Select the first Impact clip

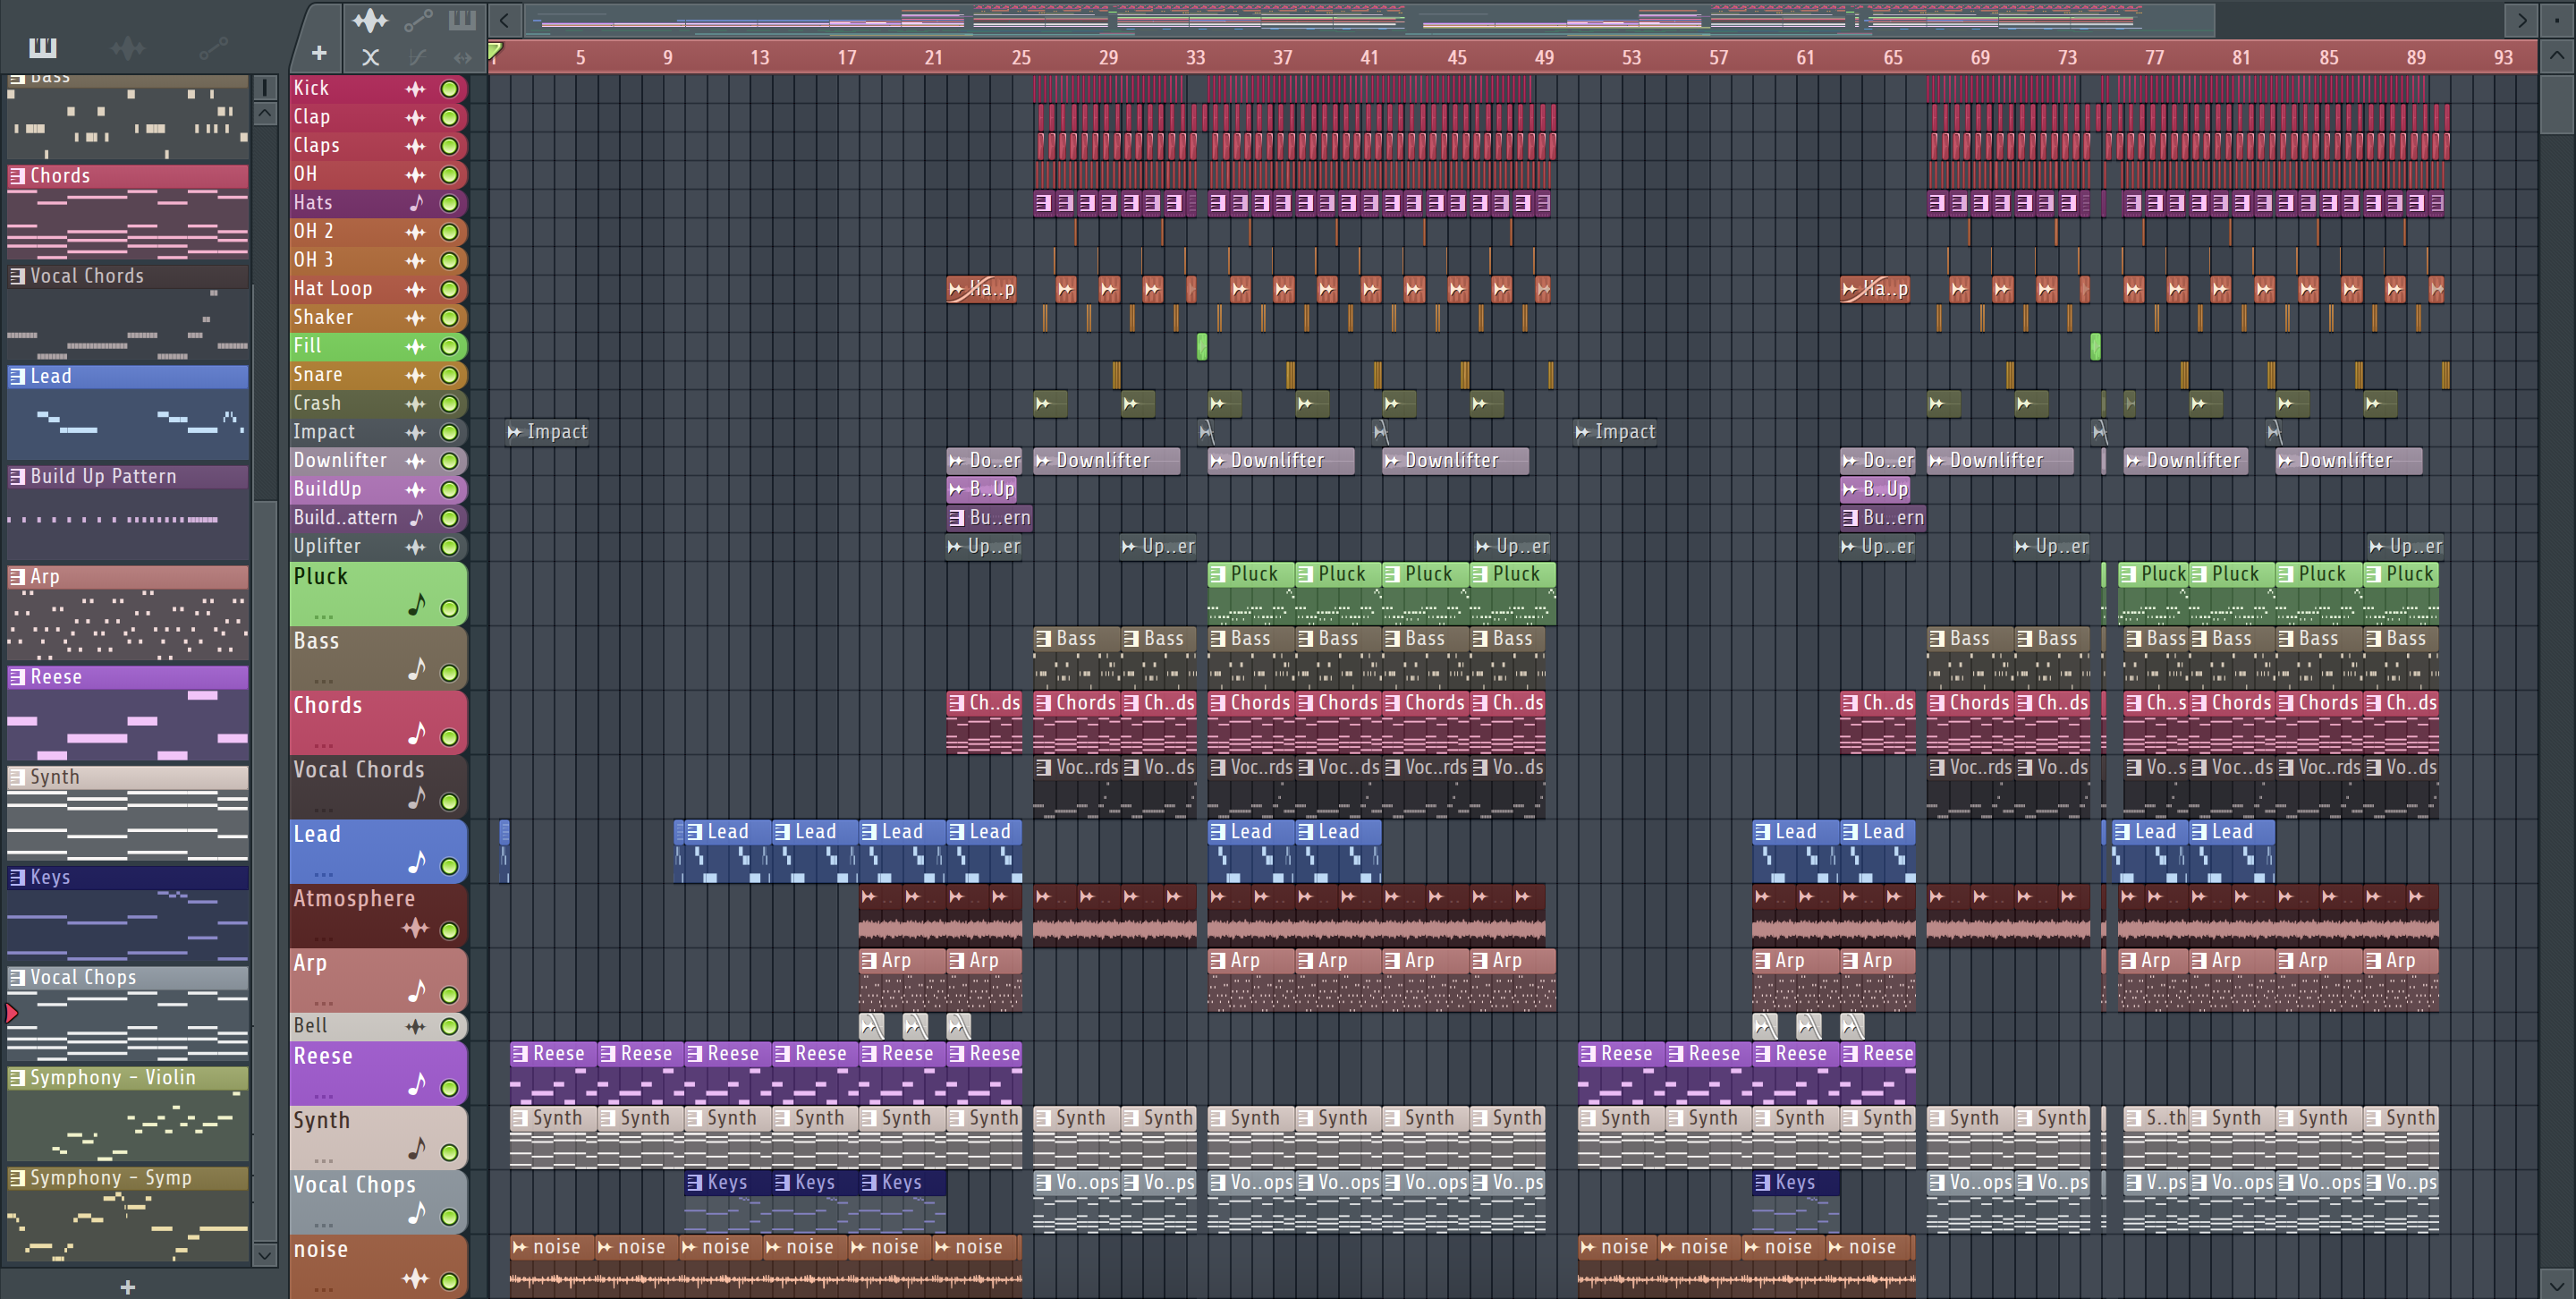pyautogui.click(x=547, y=432)
